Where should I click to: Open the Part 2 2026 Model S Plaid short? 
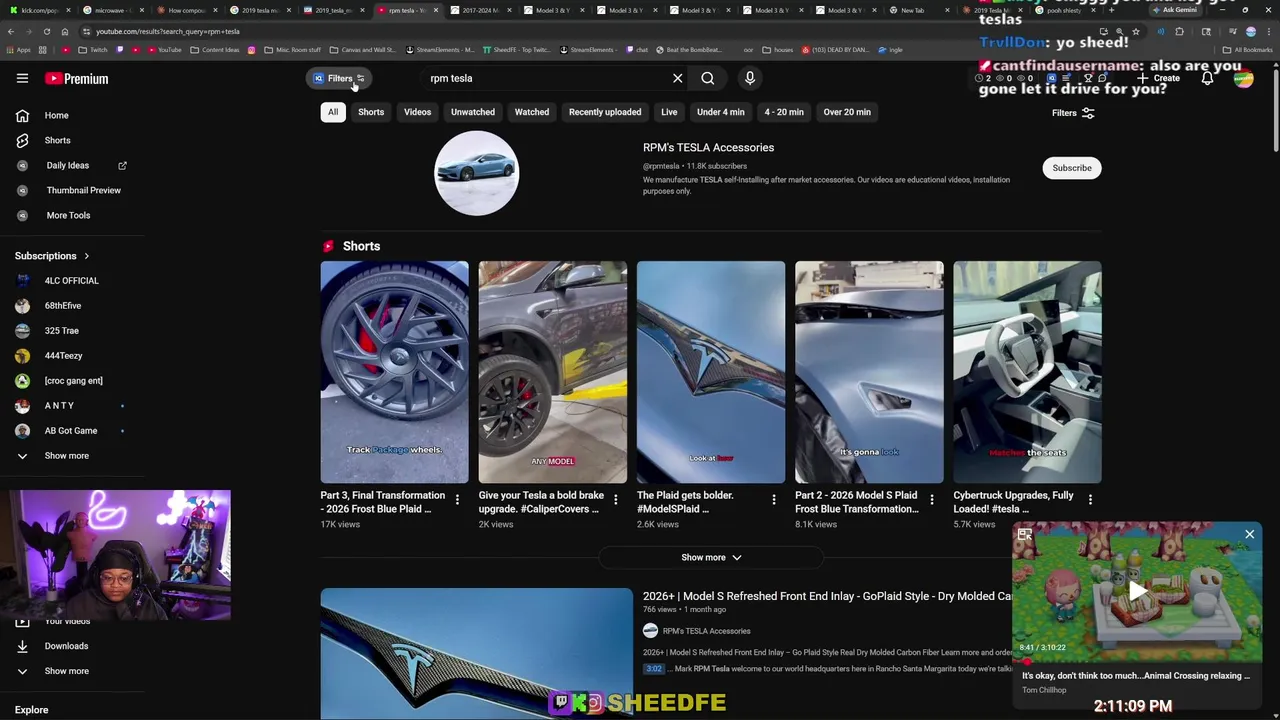pyautogui.click(x=869, y=372)
